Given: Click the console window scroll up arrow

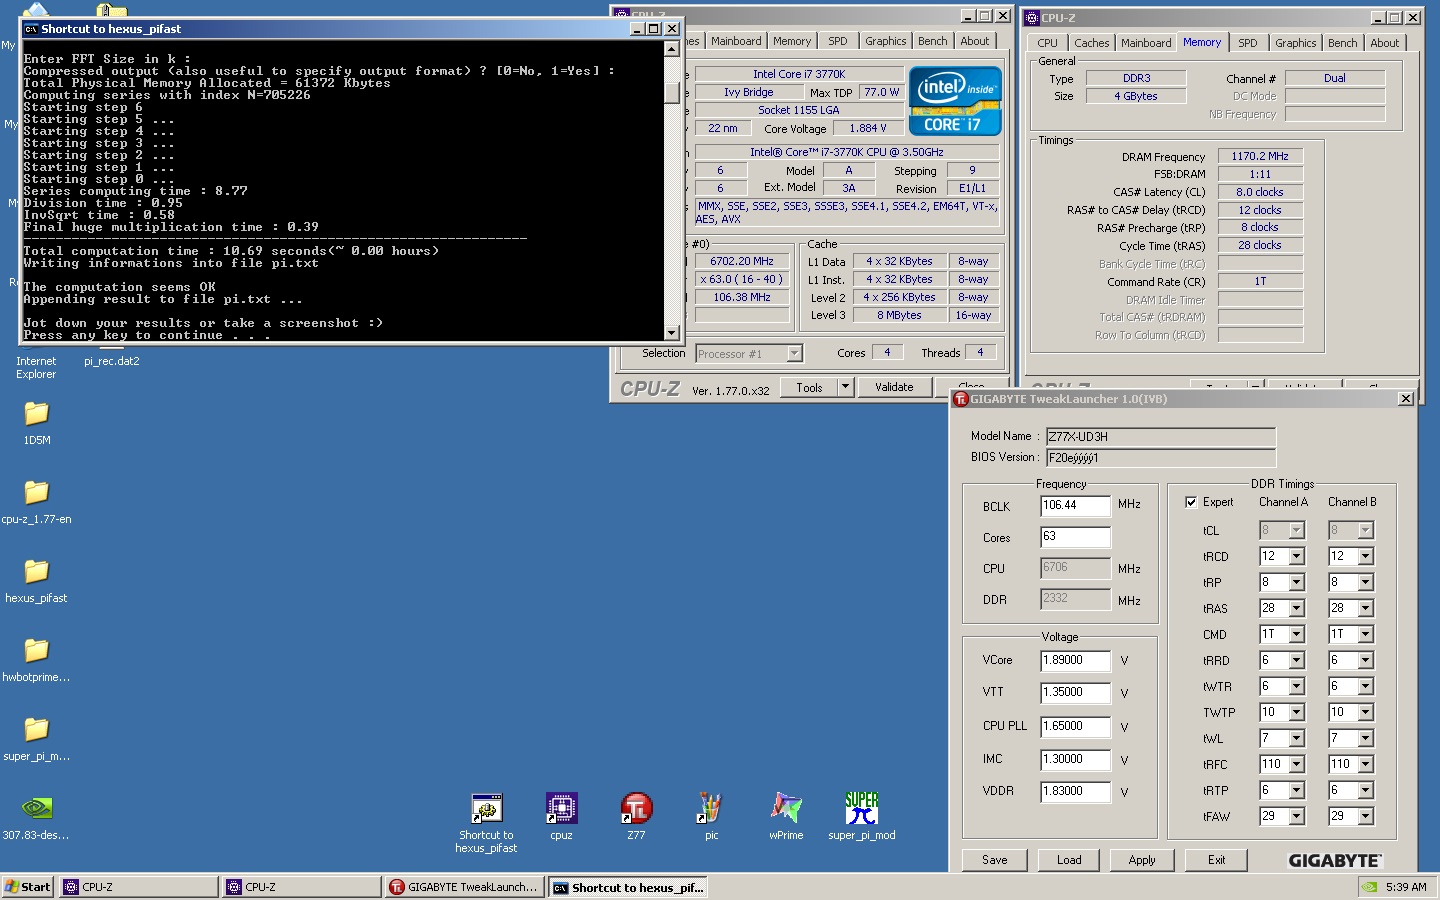Looking at the screenshot, I should tap(671, 48).
